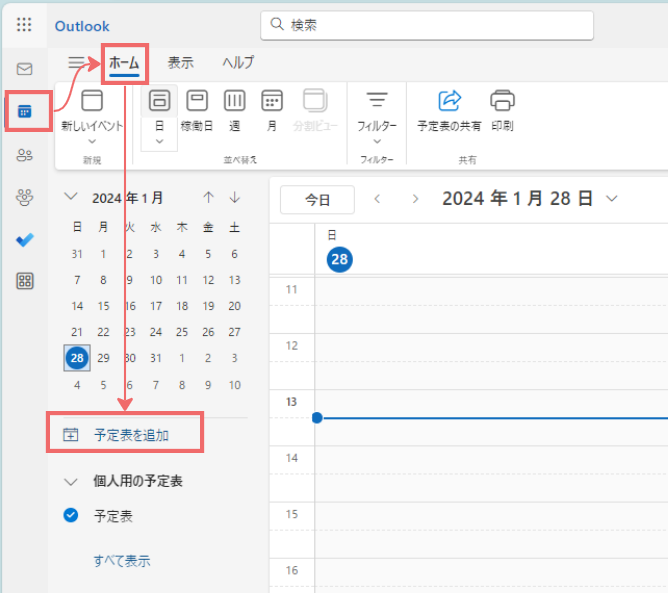
Task: Click the 14 hour time slot
Action: 491,474
